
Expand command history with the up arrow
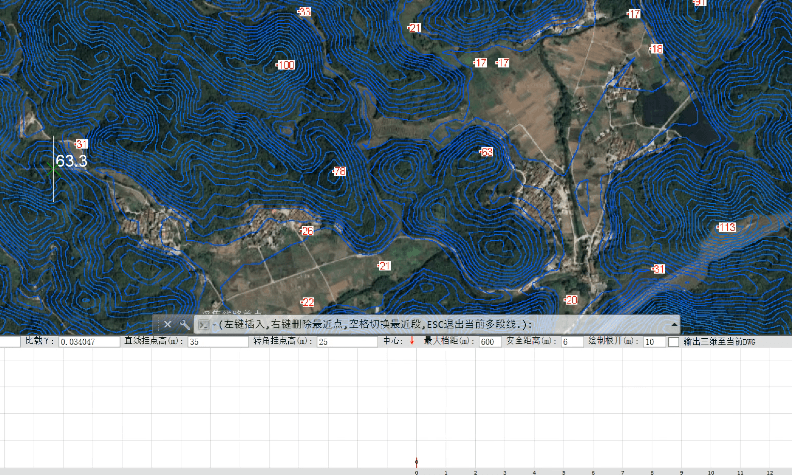[674, 325]
